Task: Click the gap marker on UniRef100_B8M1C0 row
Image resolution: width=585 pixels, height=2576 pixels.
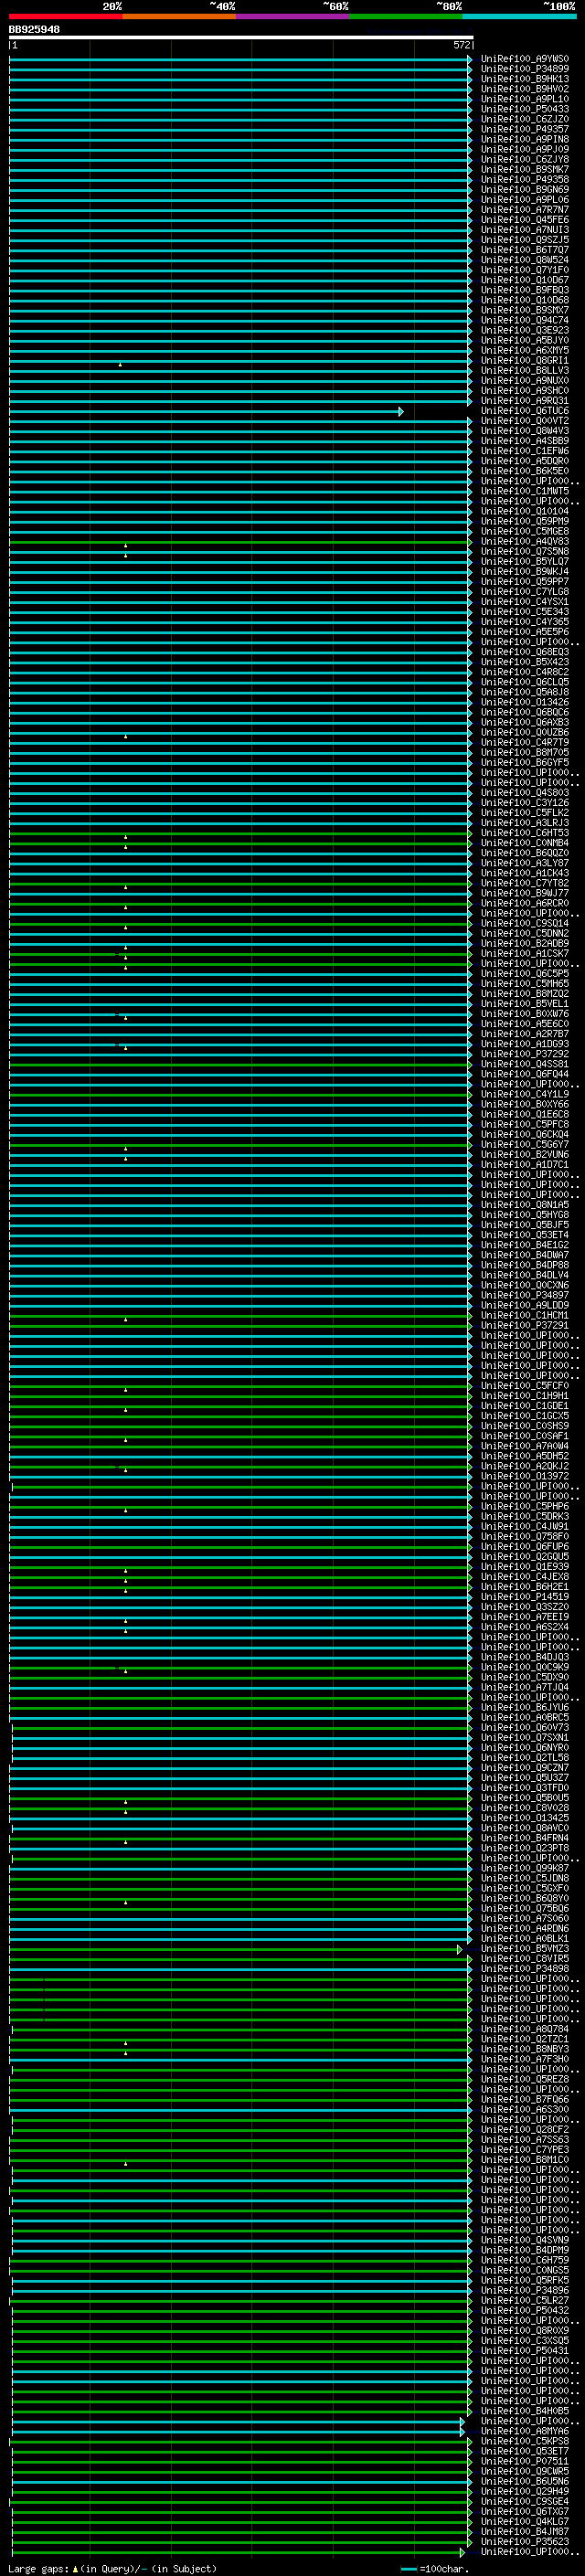Action: pyautogui.click(x=125, y=2163)
